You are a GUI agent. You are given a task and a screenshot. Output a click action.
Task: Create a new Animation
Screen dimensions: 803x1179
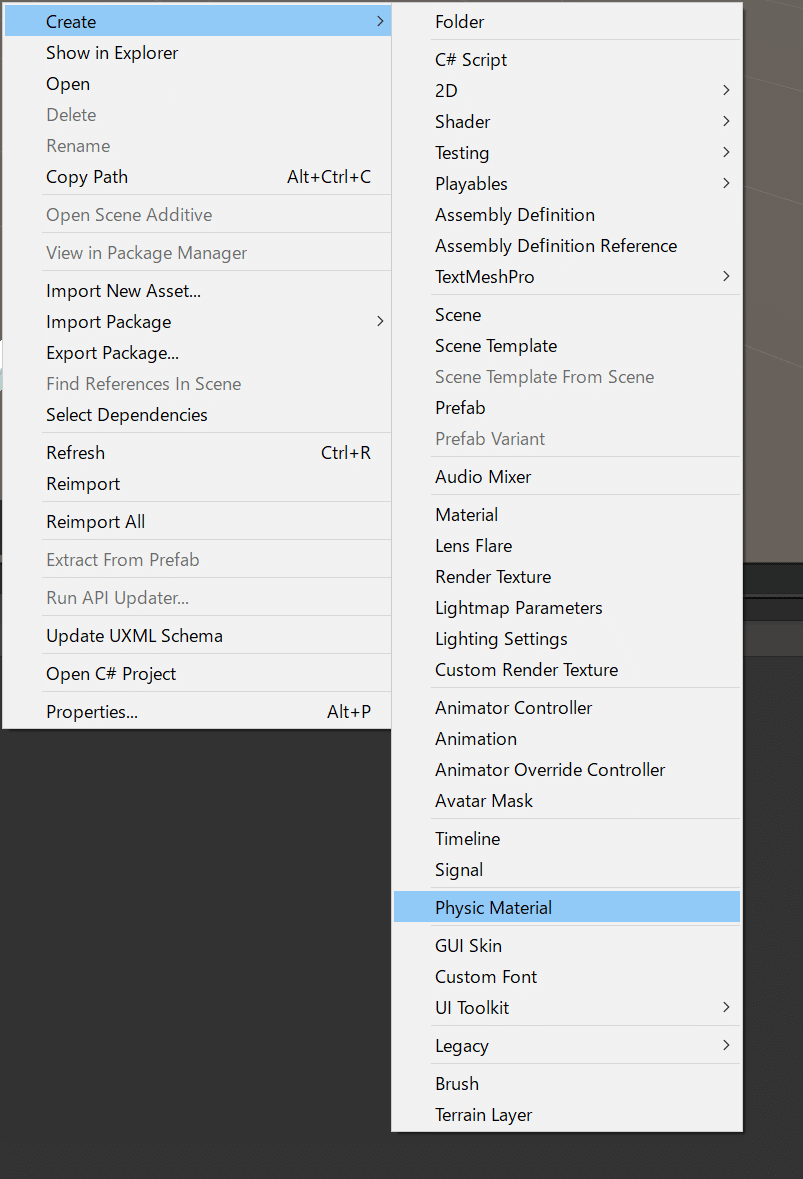point(567,738)
